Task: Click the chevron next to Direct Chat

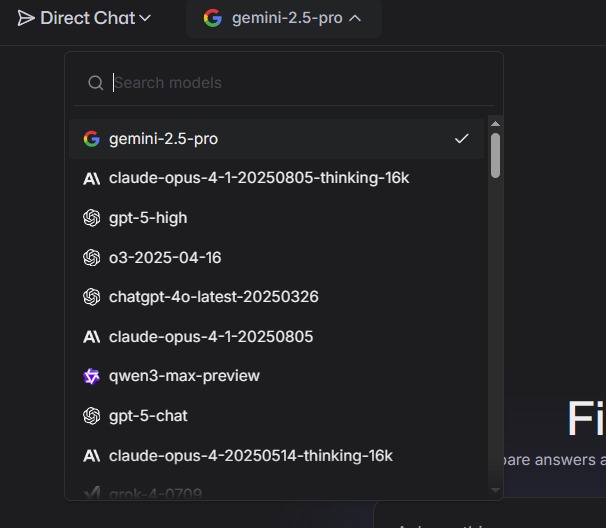Action: (x=146, y=18)
